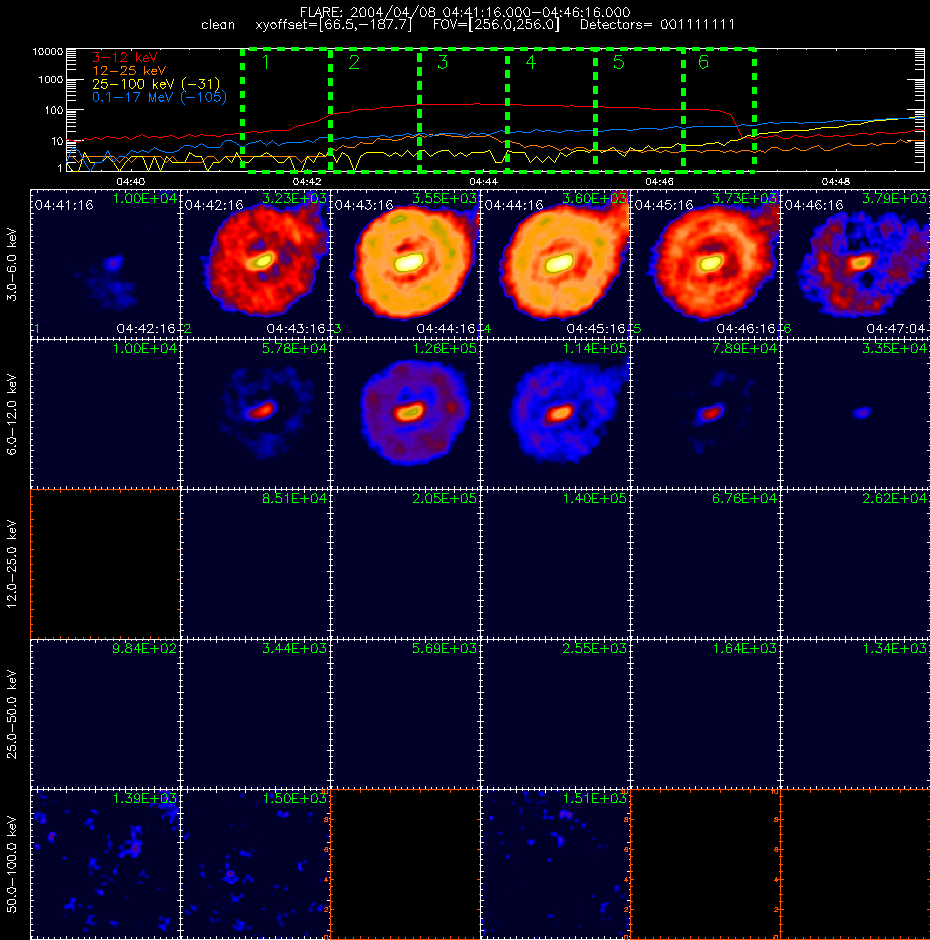The height and width of the screenshot is (940, 930).
Task: Click interval number 3 in the lightcurve
Action: pos(443,62)
